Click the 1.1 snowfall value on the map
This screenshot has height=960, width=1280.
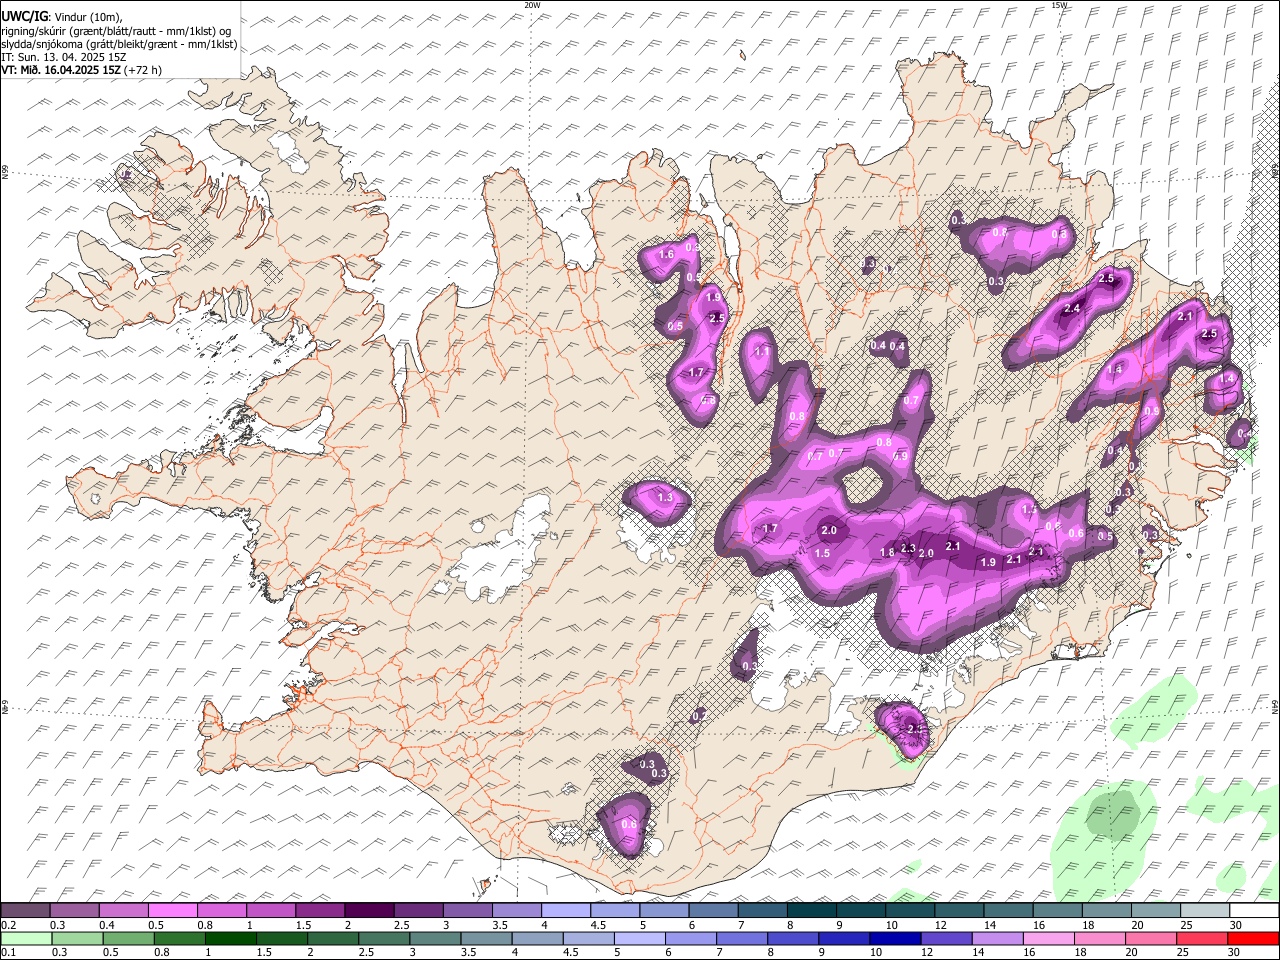pyautogui.click(x=762, y=352)
